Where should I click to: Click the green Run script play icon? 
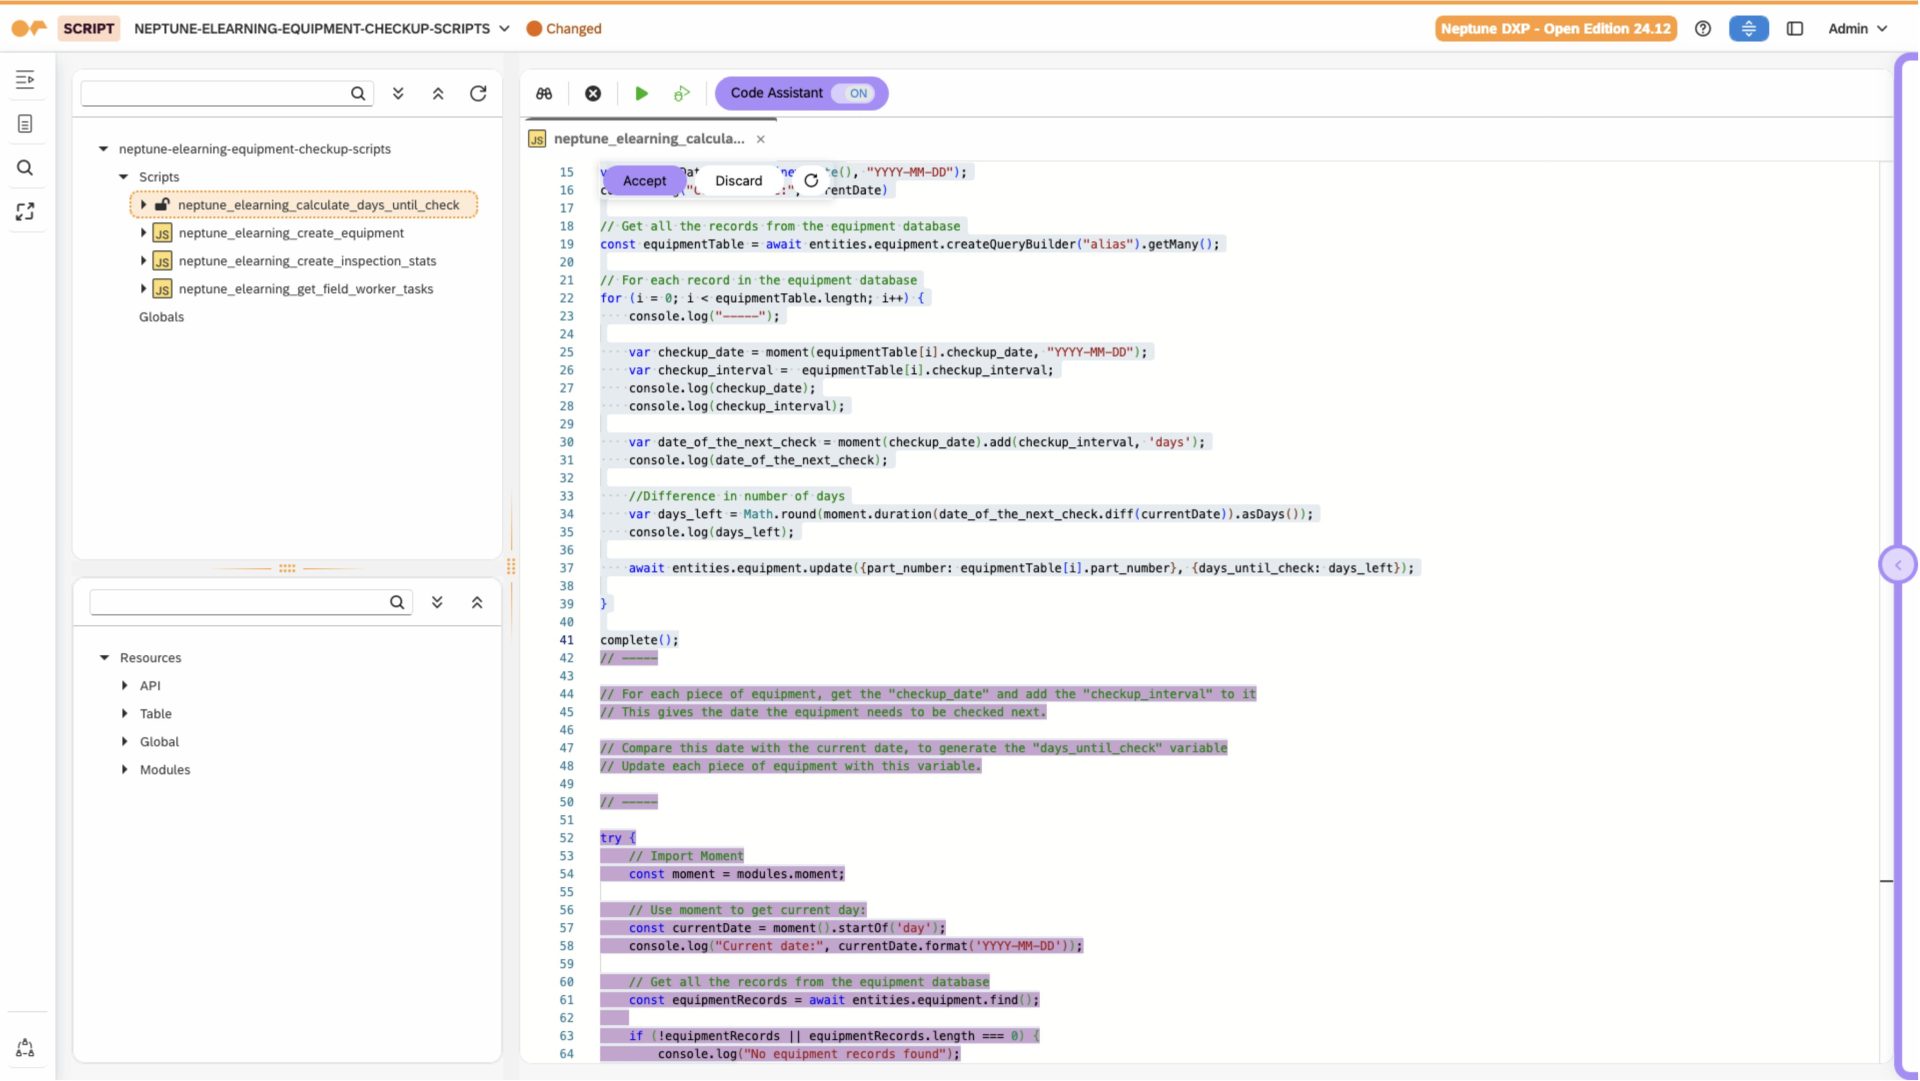coord(642,93)
